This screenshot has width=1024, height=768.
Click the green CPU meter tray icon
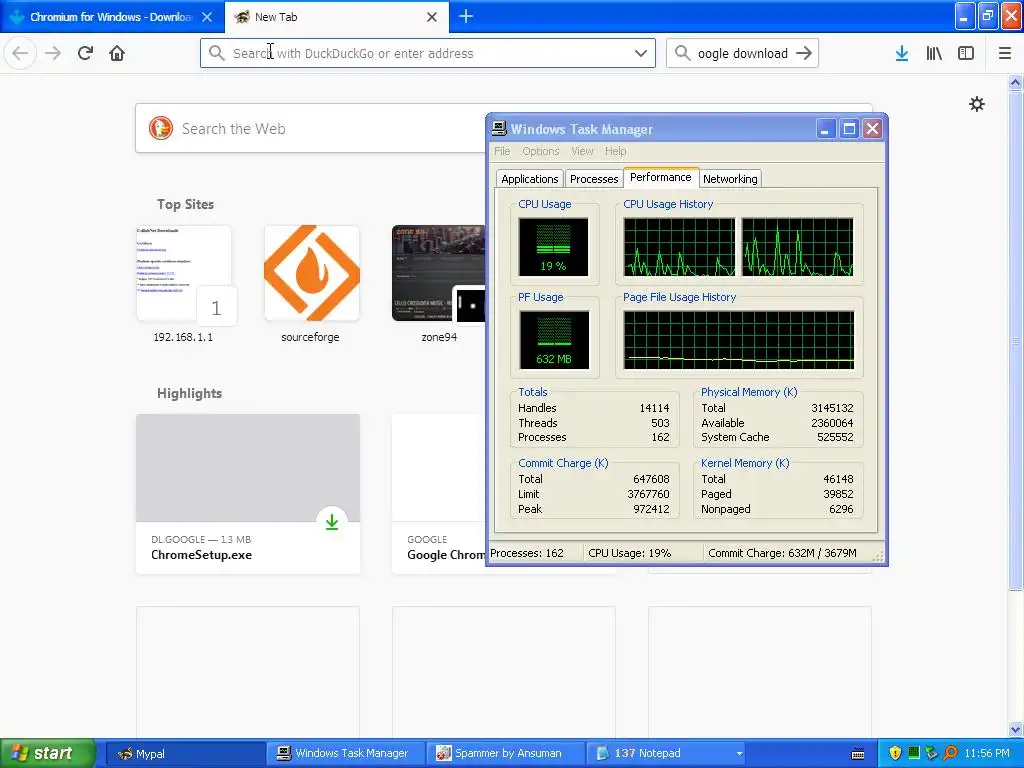pyautogui.click(x=914, y=753)
